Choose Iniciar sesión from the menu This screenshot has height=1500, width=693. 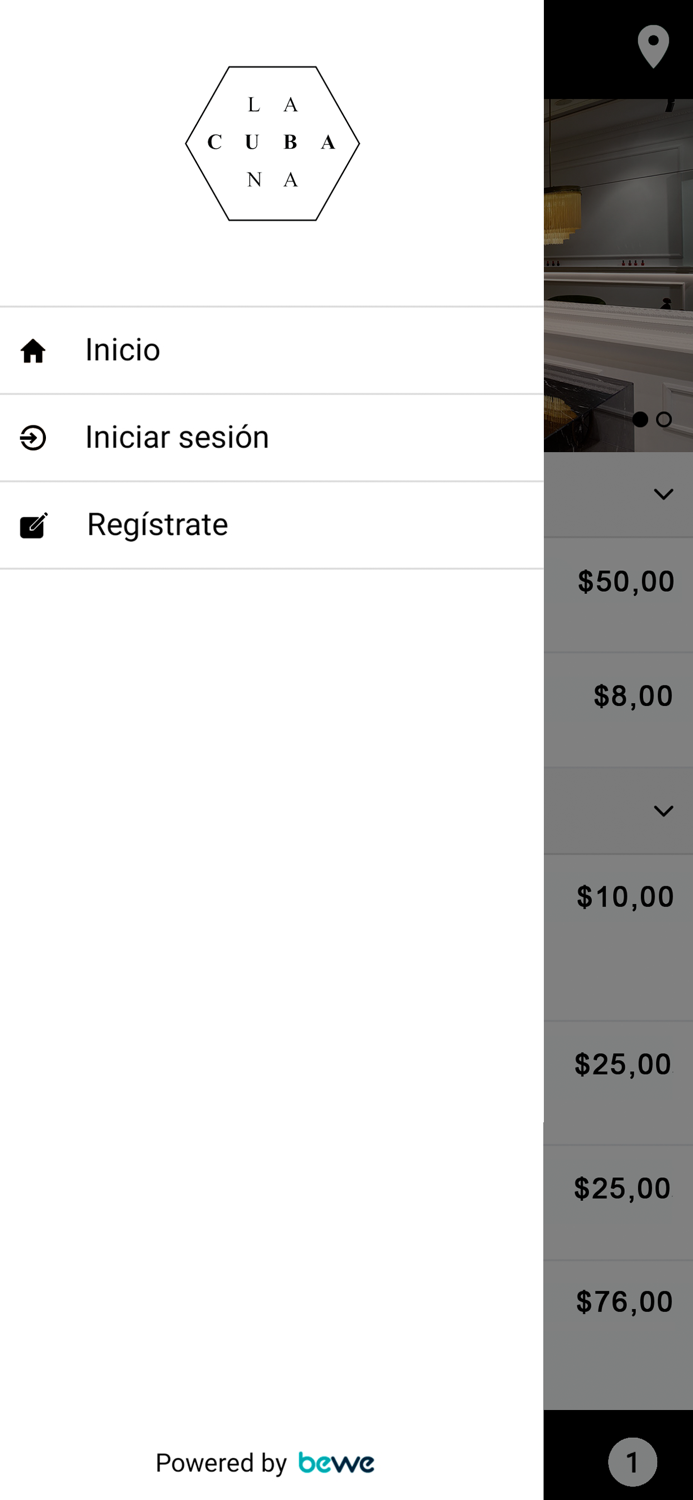pos(177,437)
